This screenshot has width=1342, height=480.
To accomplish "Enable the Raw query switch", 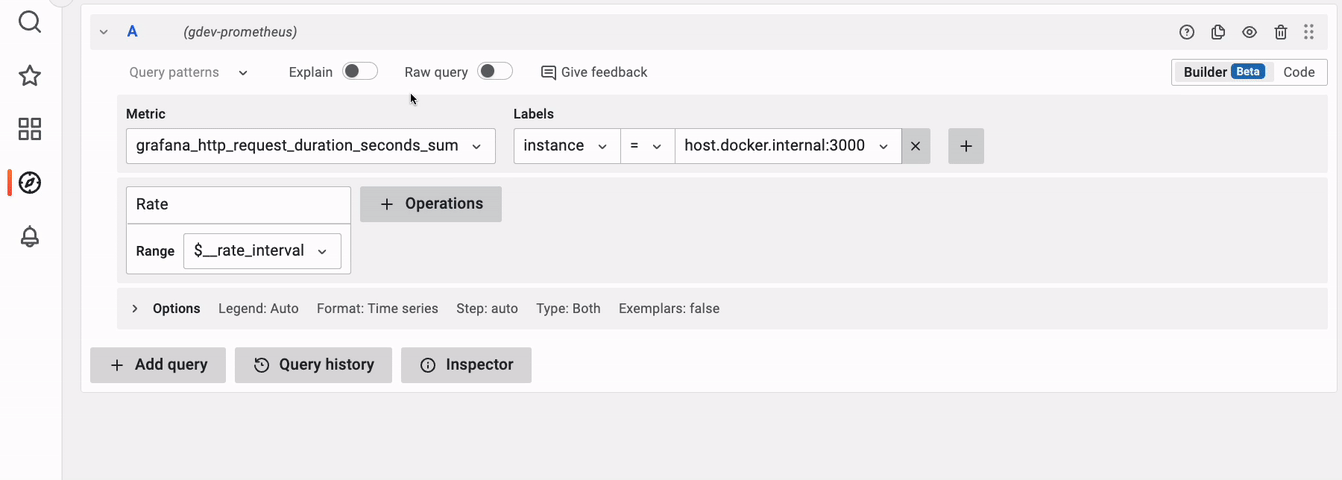I will point(495,72).
